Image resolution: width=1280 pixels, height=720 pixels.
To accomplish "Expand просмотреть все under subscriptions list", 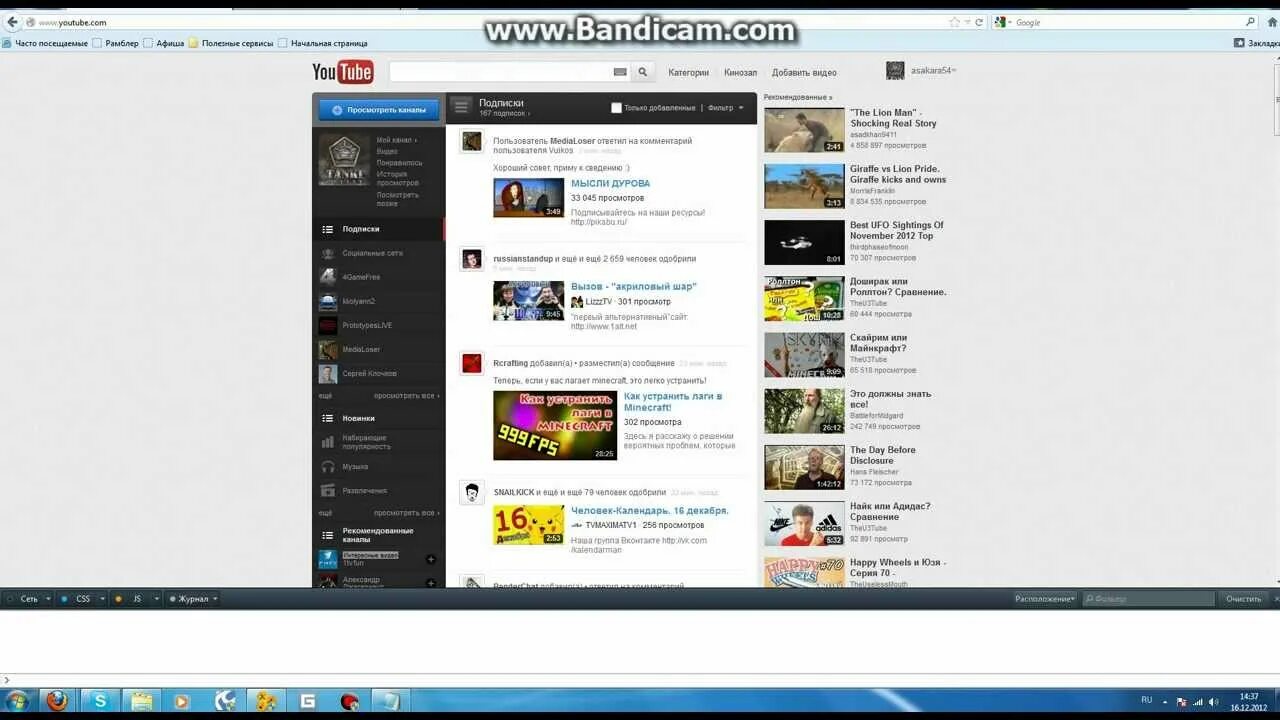I will click(x=406, y=396).
